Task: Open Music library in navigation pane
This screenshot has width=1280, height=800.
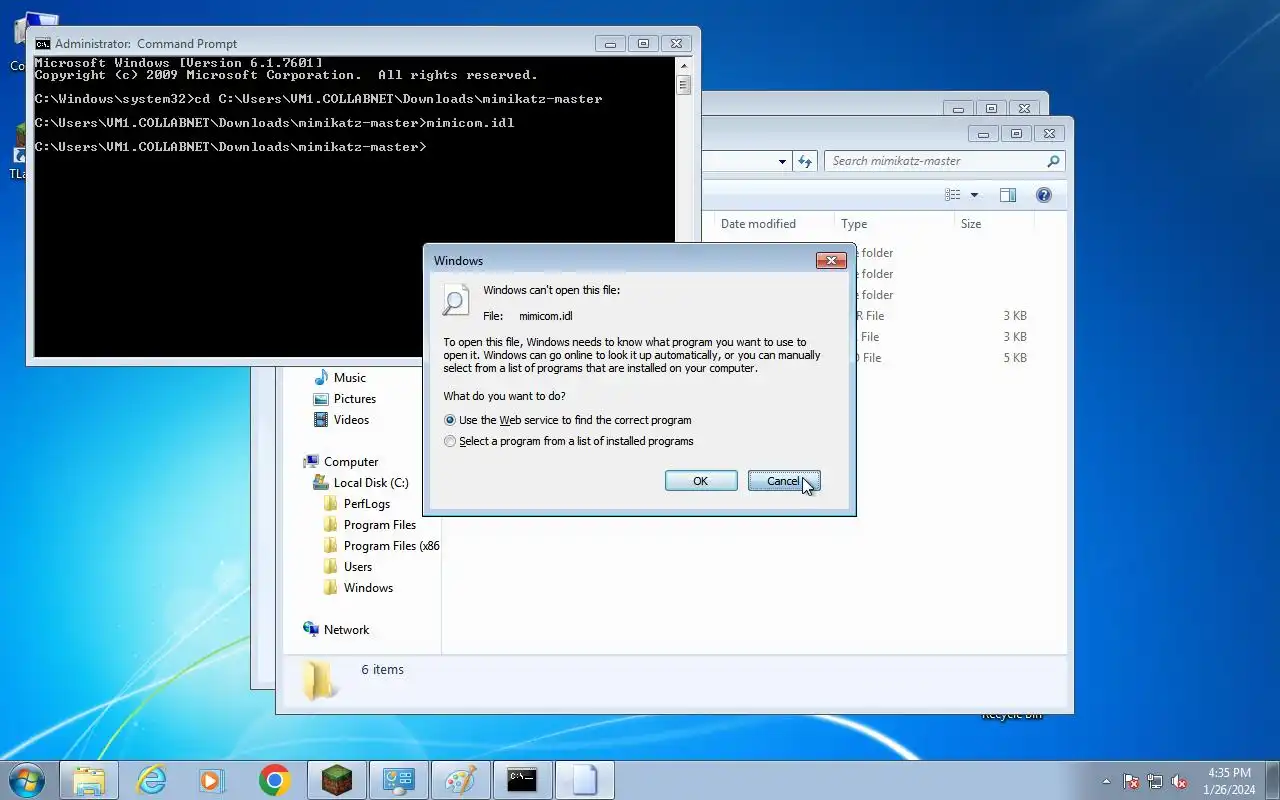Action: tap(350, 378)
